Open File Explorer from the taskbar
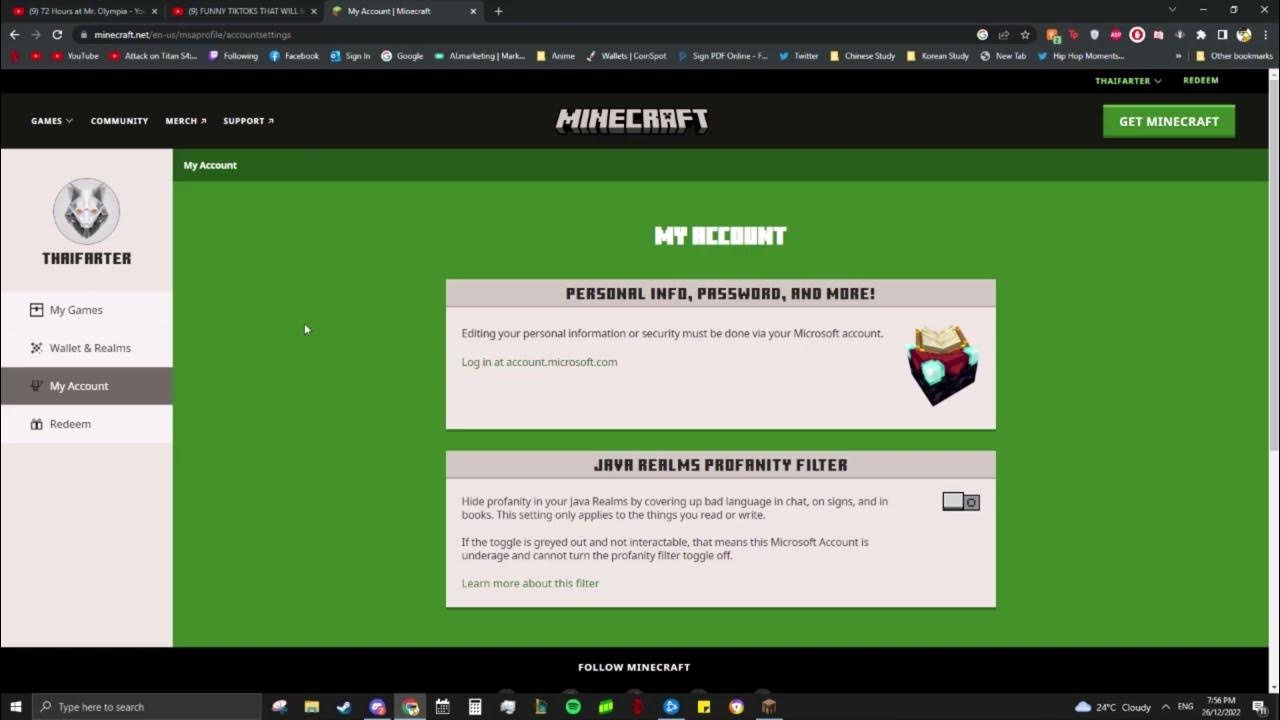The width and height of the screenshot is (1280, 720). coord(312,707)
